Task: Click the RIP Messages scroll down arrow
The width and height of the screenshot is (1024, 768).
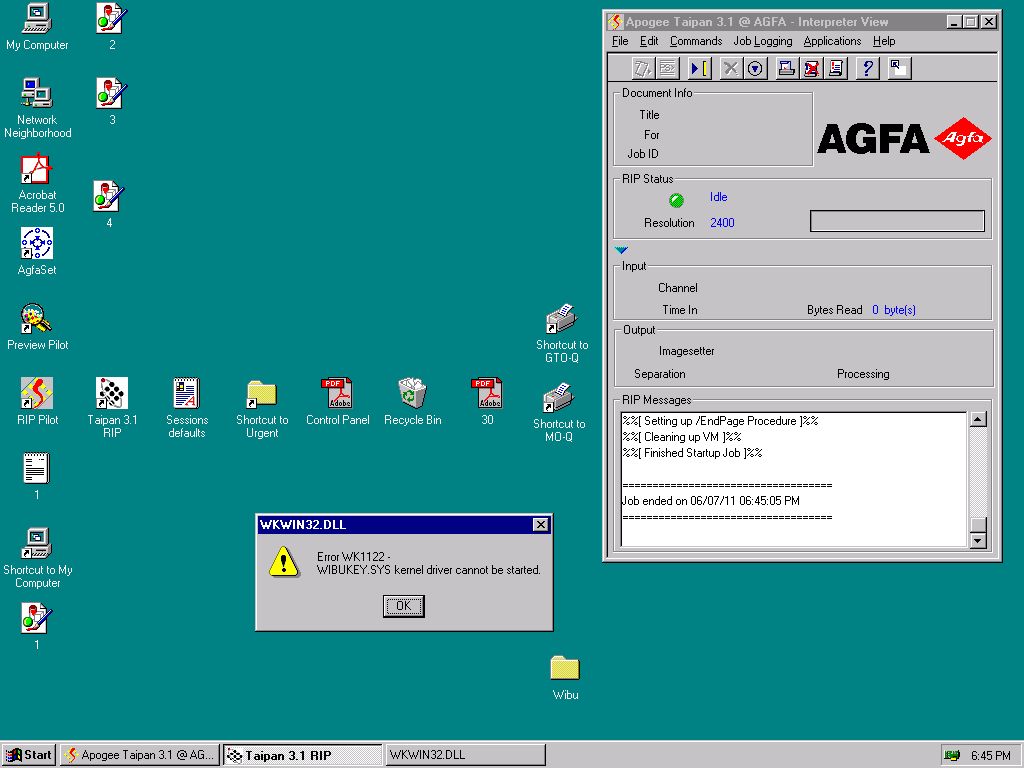Action: [x=978, y=540]
